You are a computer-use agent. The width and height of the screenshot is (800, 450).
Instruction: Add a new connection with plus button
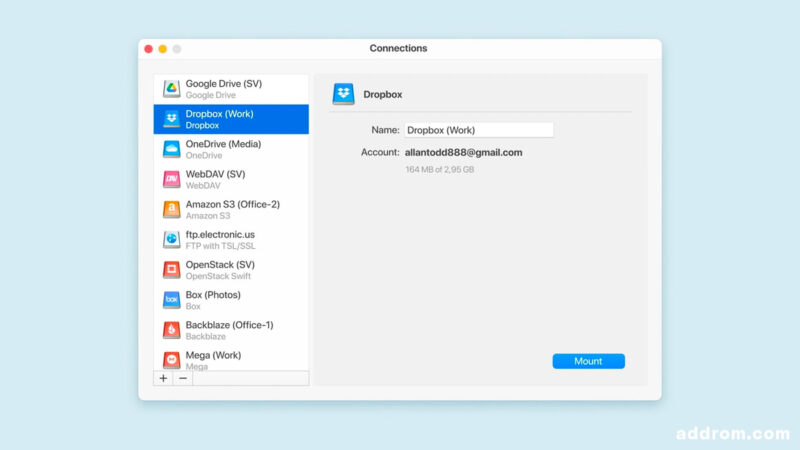coord(163,378)
